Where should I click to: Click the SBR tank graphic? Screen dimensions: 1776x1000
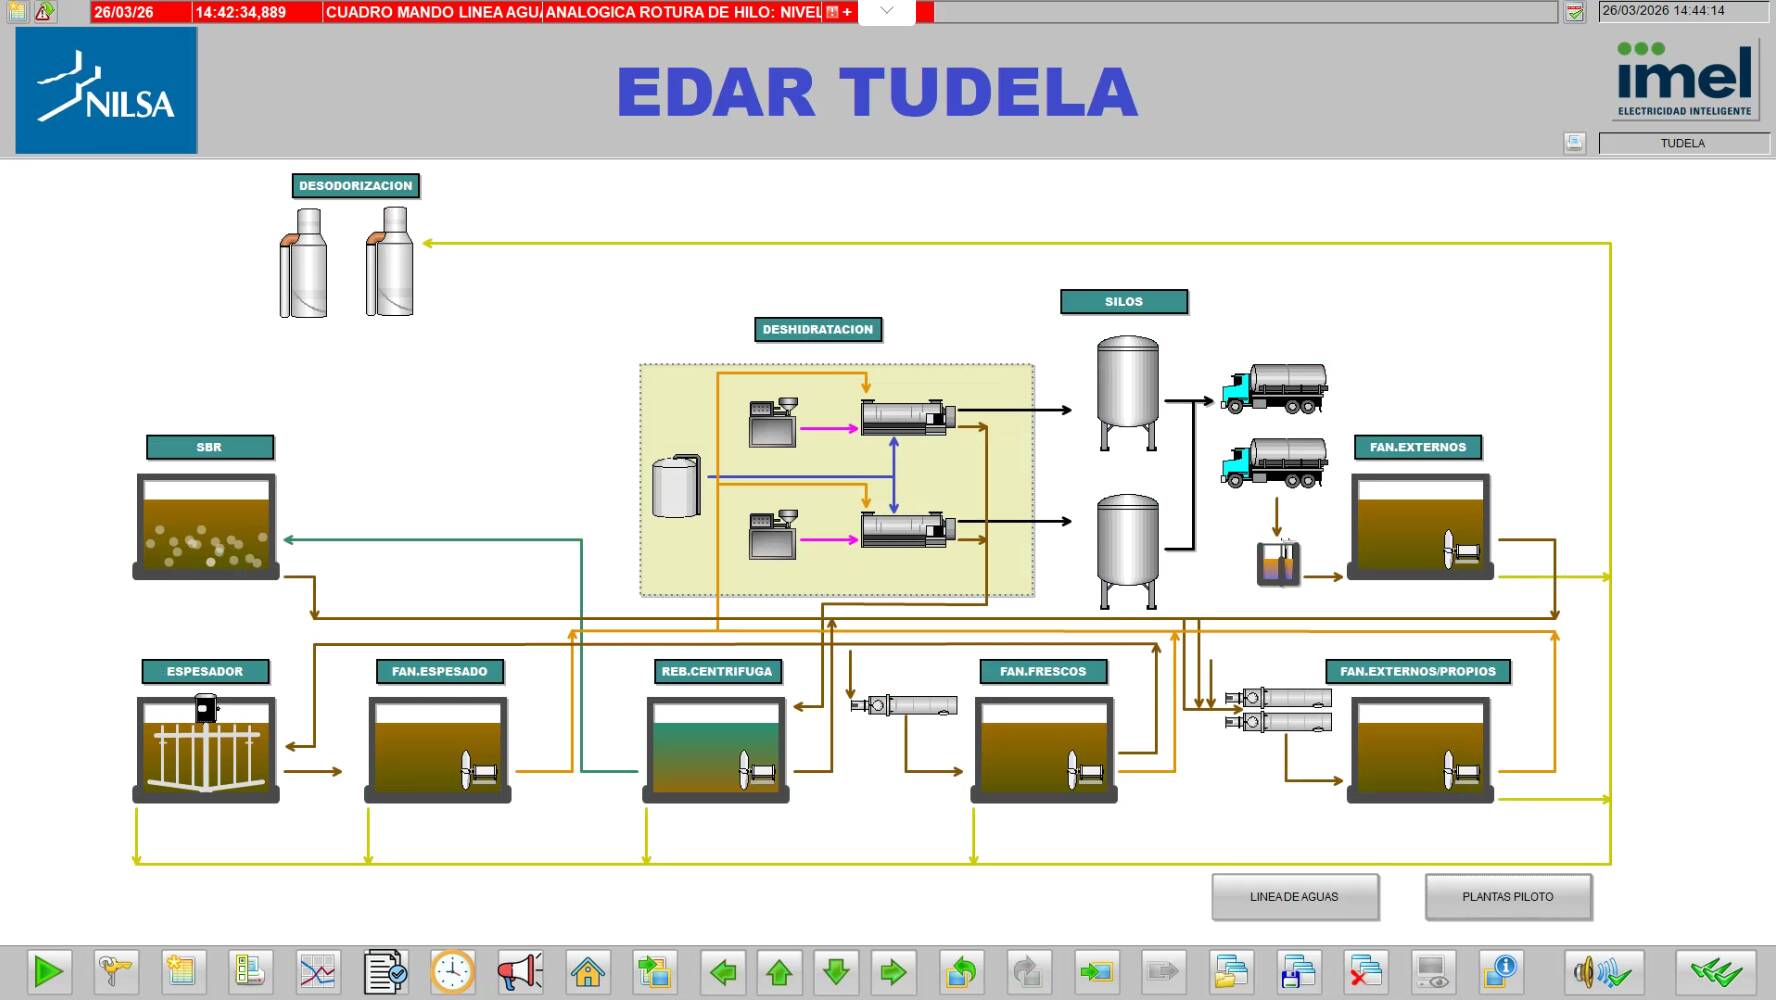tap(206, 525)
